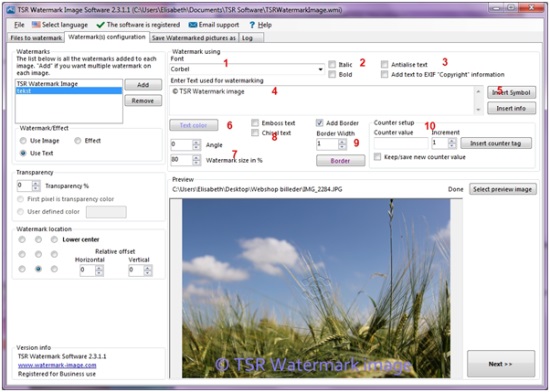Click the Email support envelope icon
The height and width of the screenshot is (392, 550).
pyautogui.click(x=193, y=25)
